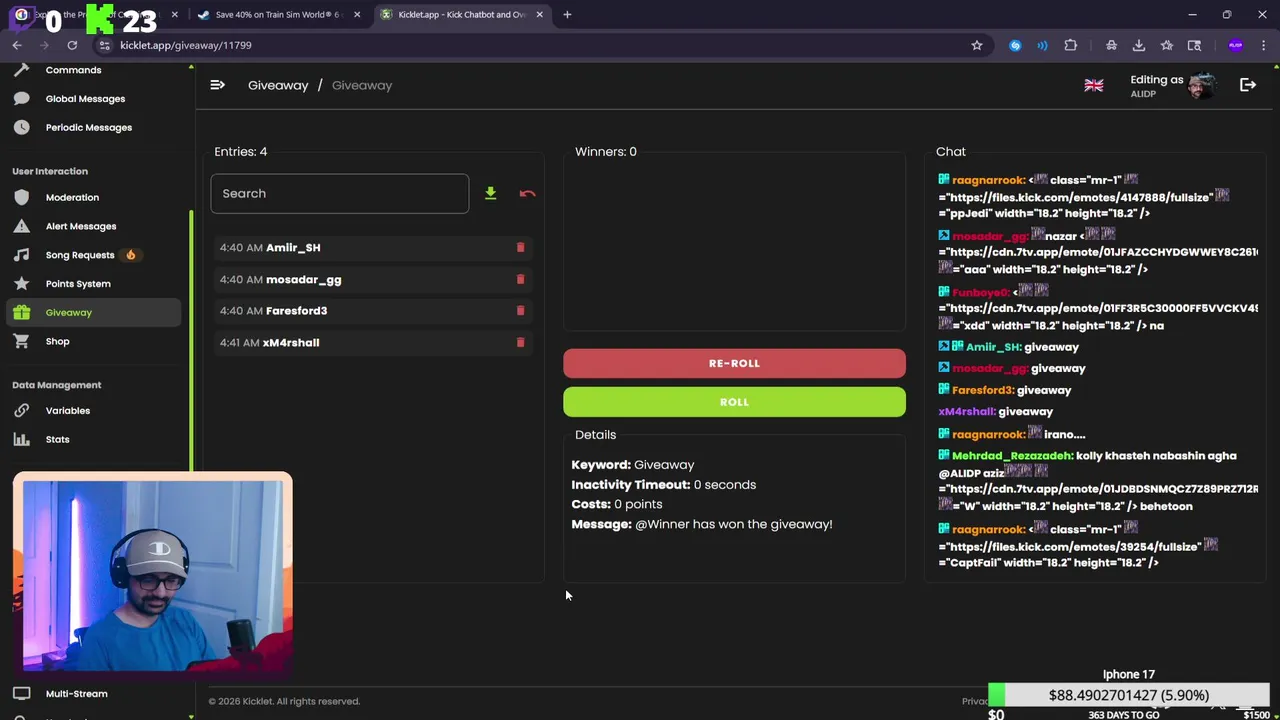The image size is (1280, 720).
Task: Delete entry Amiir_SH
Action: click(520, 247)
